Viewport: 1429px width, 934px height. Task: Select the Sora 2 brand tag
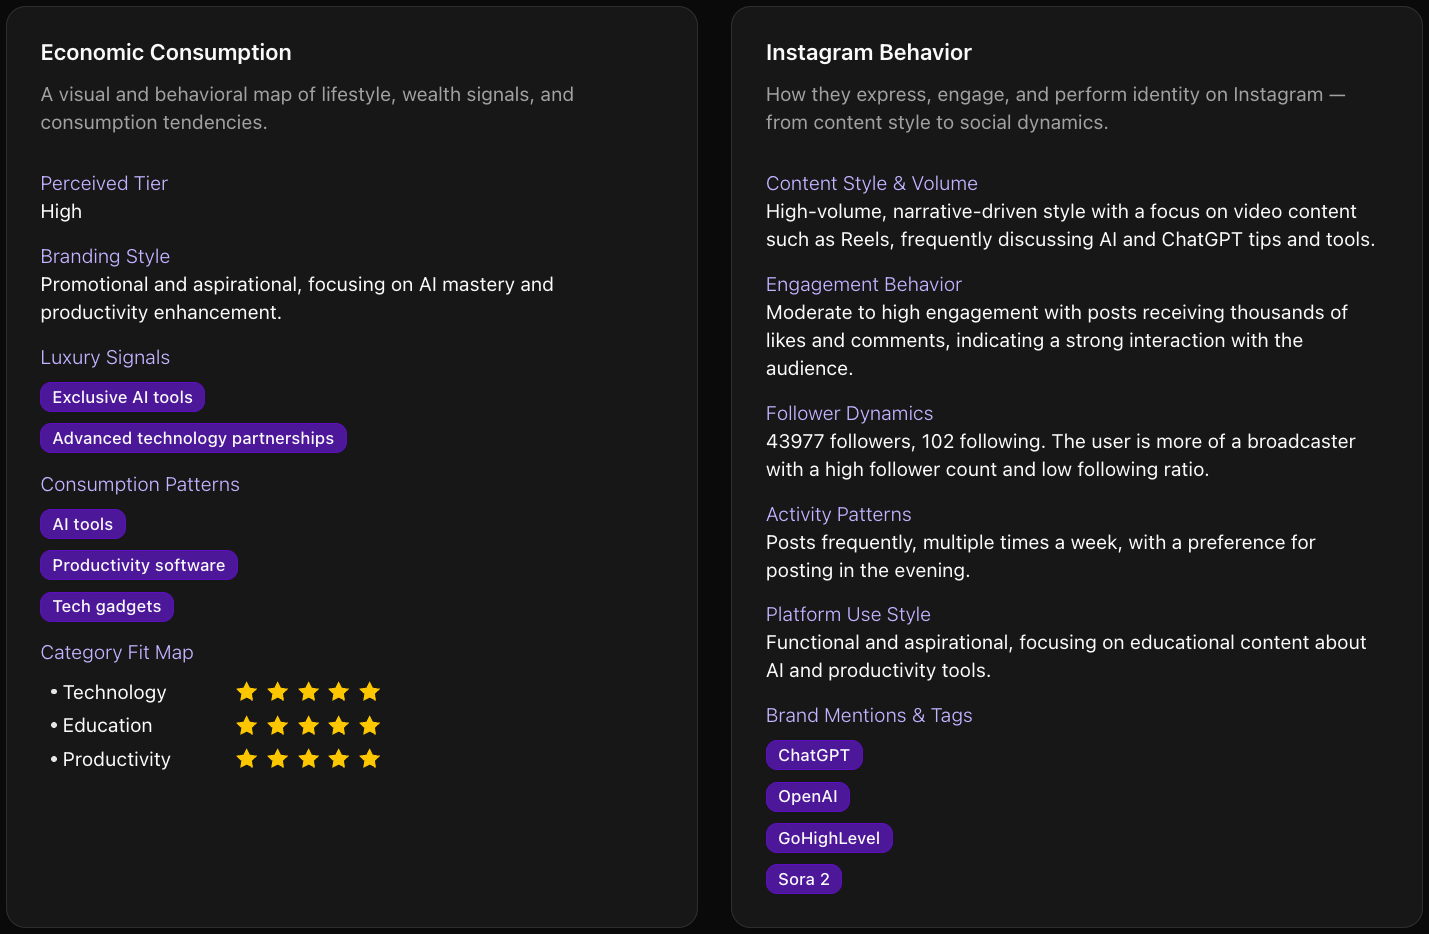tap(804, 879)
